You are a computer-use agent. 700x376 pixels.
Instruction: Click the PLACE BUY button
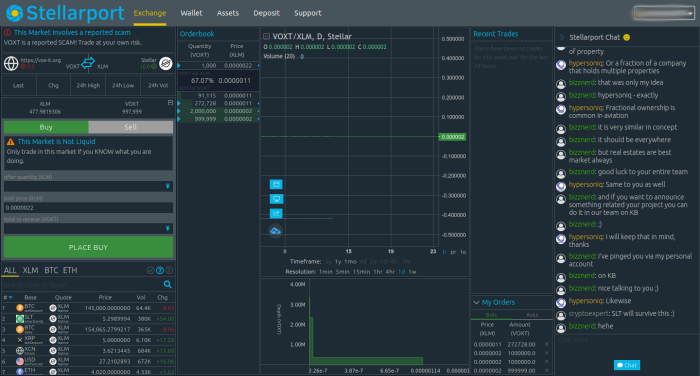point(88,247)
